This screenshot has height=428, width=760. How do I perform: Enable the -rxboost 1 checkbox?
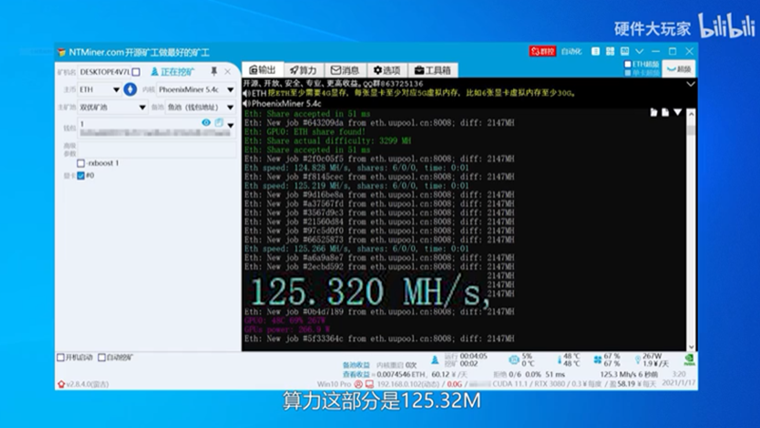pyautogui.click(x=81, y=162)
